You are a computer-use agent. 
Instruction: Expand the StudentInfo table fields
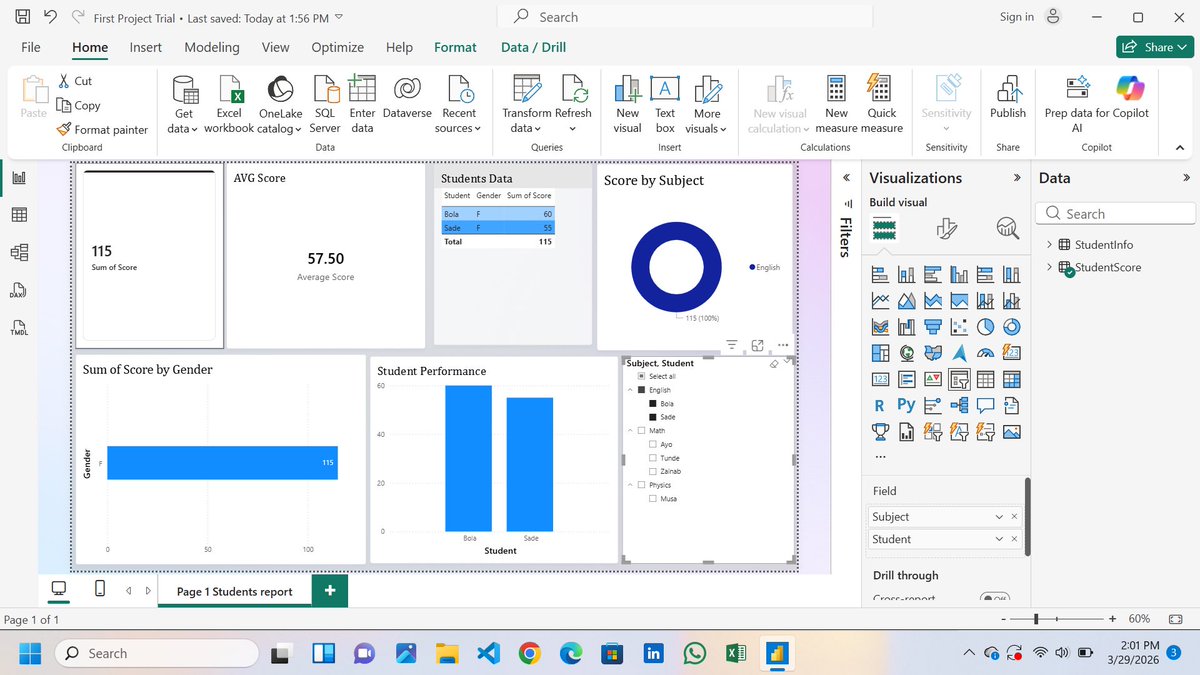(1050, 245)
